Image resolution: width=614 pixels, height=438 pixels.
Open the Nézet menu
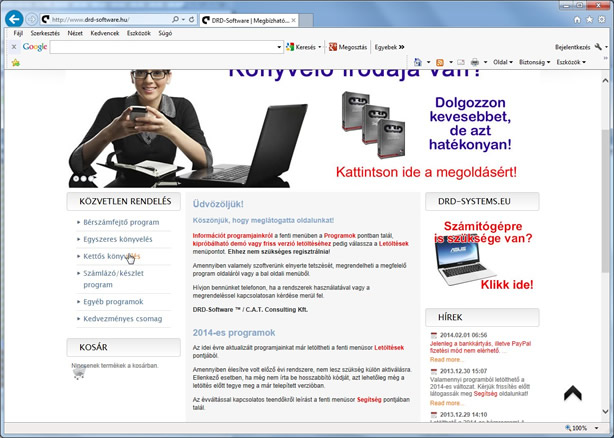point(75,33)
